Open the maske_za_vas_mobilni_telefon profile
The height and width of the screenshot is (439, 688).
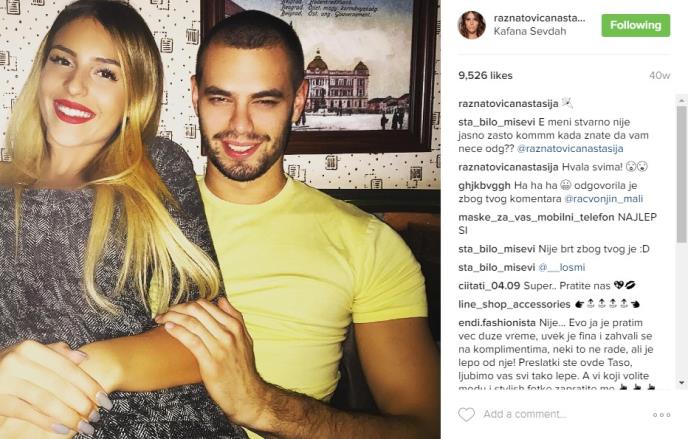pyautogui.click(x=536, y=217)
